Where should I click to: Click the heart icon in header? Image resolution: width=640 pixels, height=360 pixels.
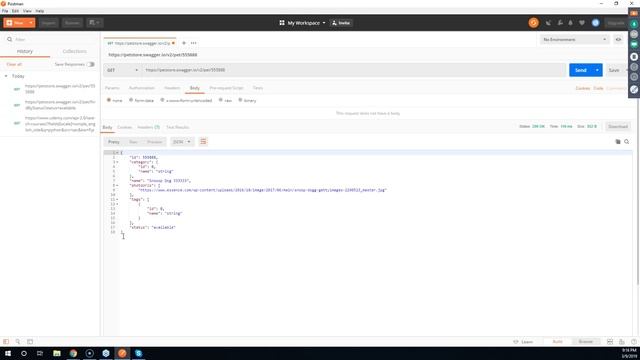pos(582,23)
